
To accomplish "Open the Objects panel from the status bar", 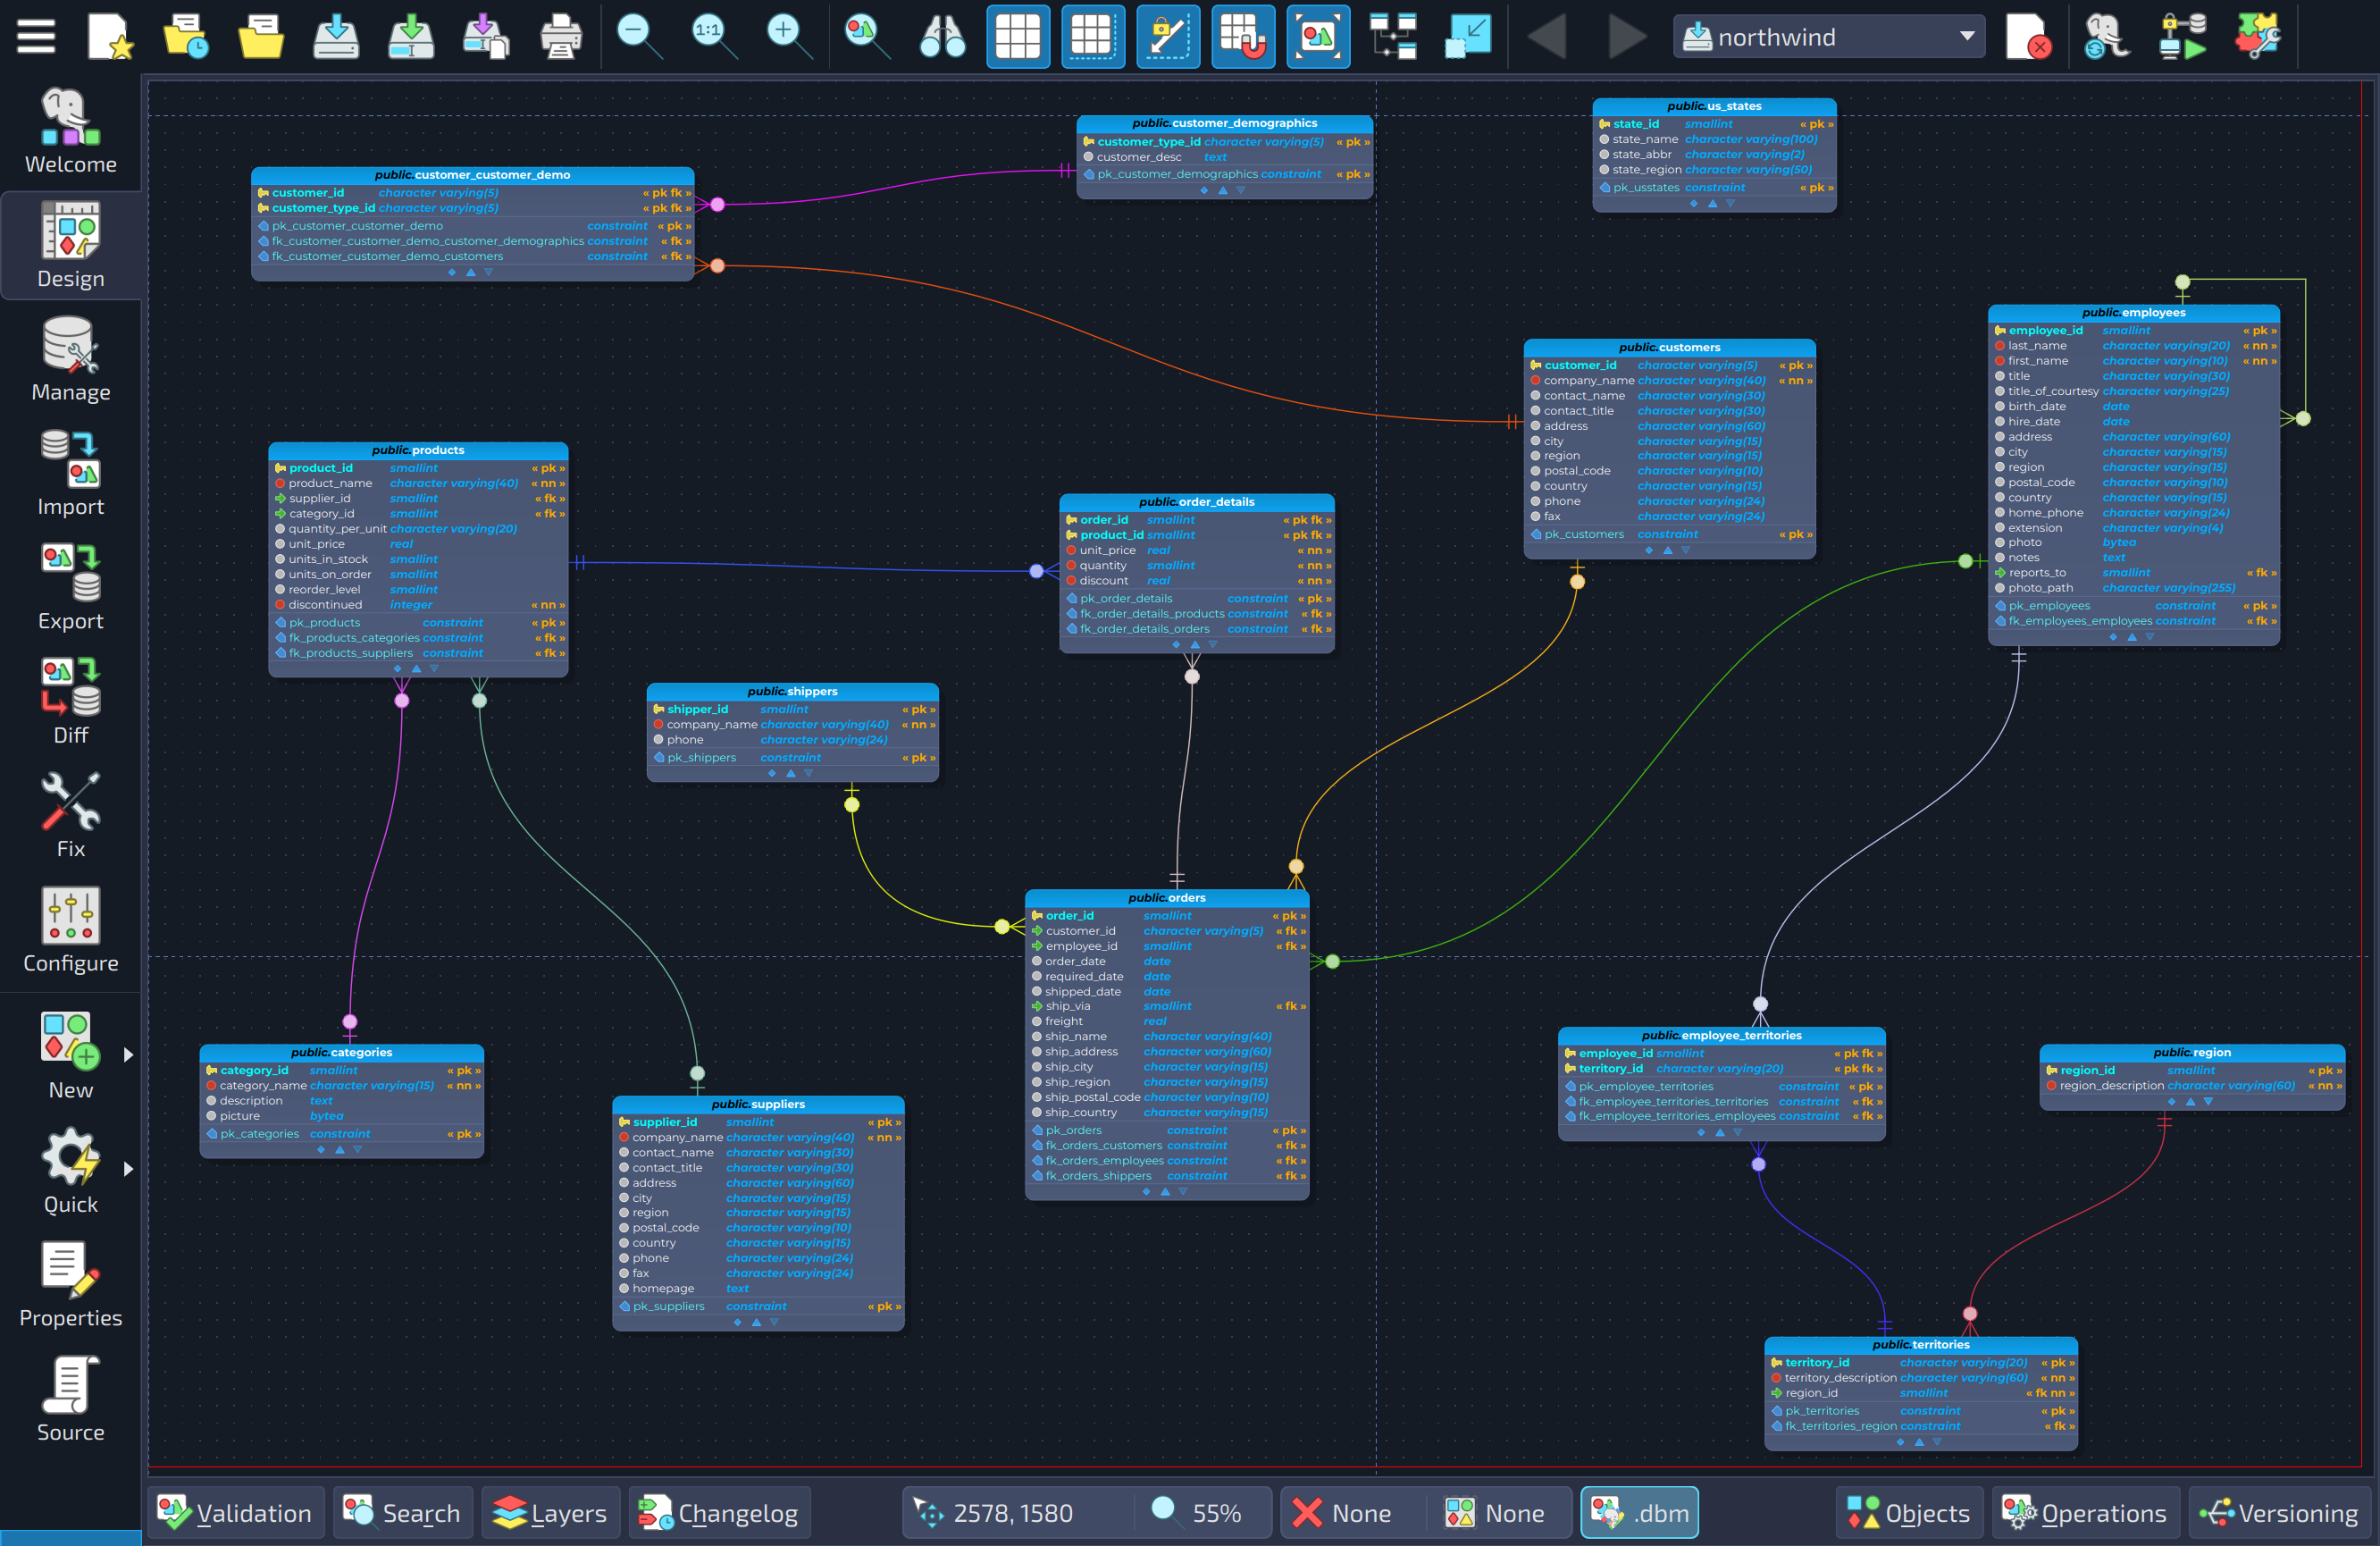I will point(1908,1513).
